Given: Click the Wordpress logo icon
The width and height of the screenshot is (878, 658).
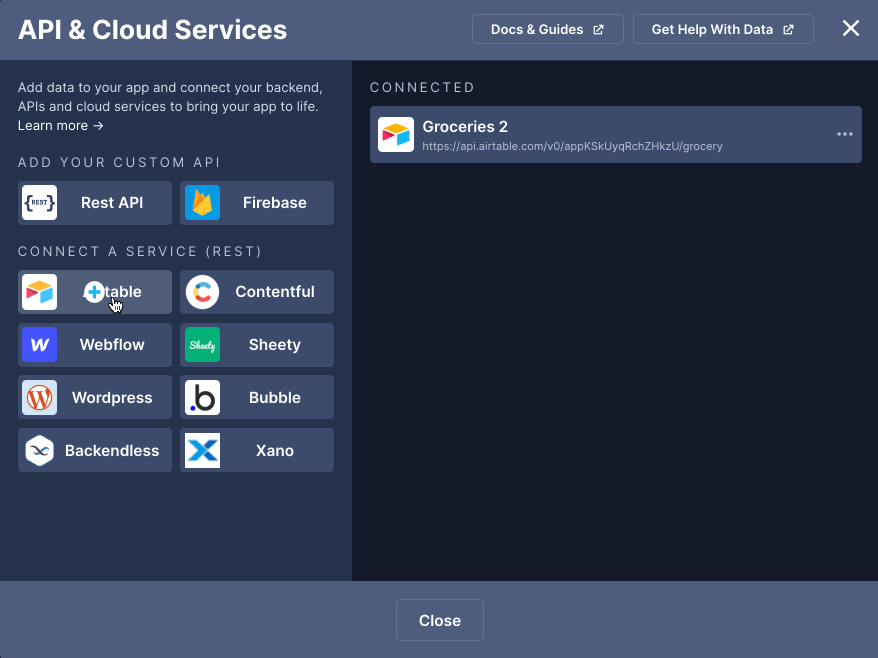Looking at the screenshot, I should 39,398.
